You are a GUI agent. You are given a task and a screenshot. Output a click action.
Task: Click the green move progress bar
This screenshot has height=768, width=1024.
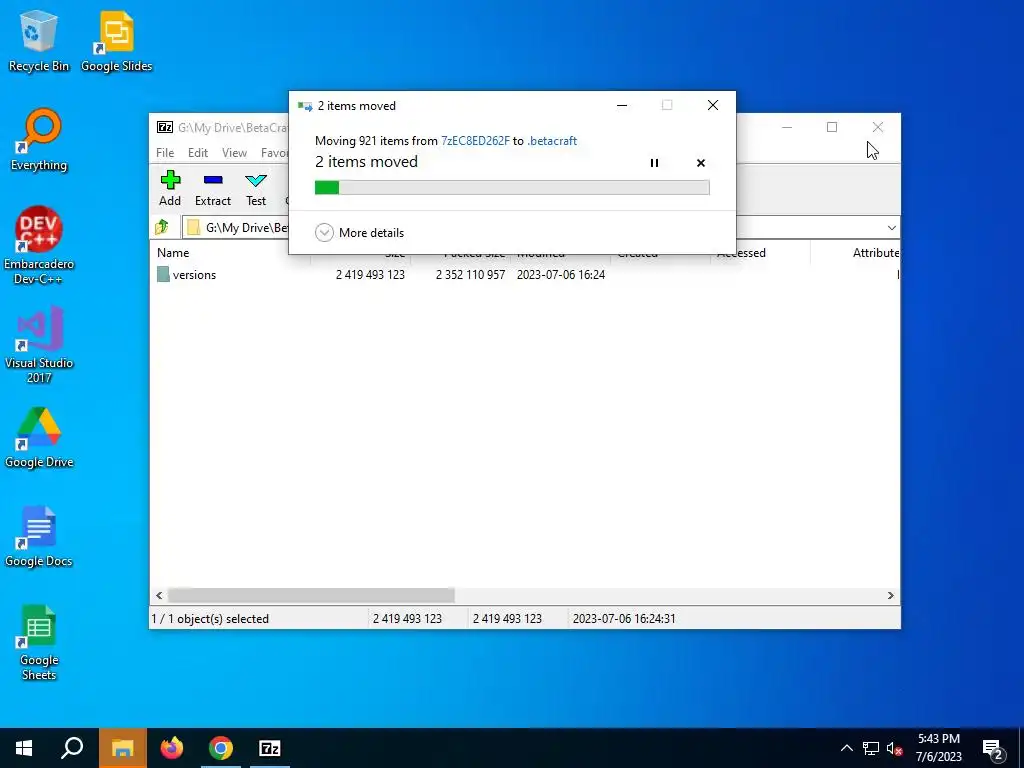[512, 188]
